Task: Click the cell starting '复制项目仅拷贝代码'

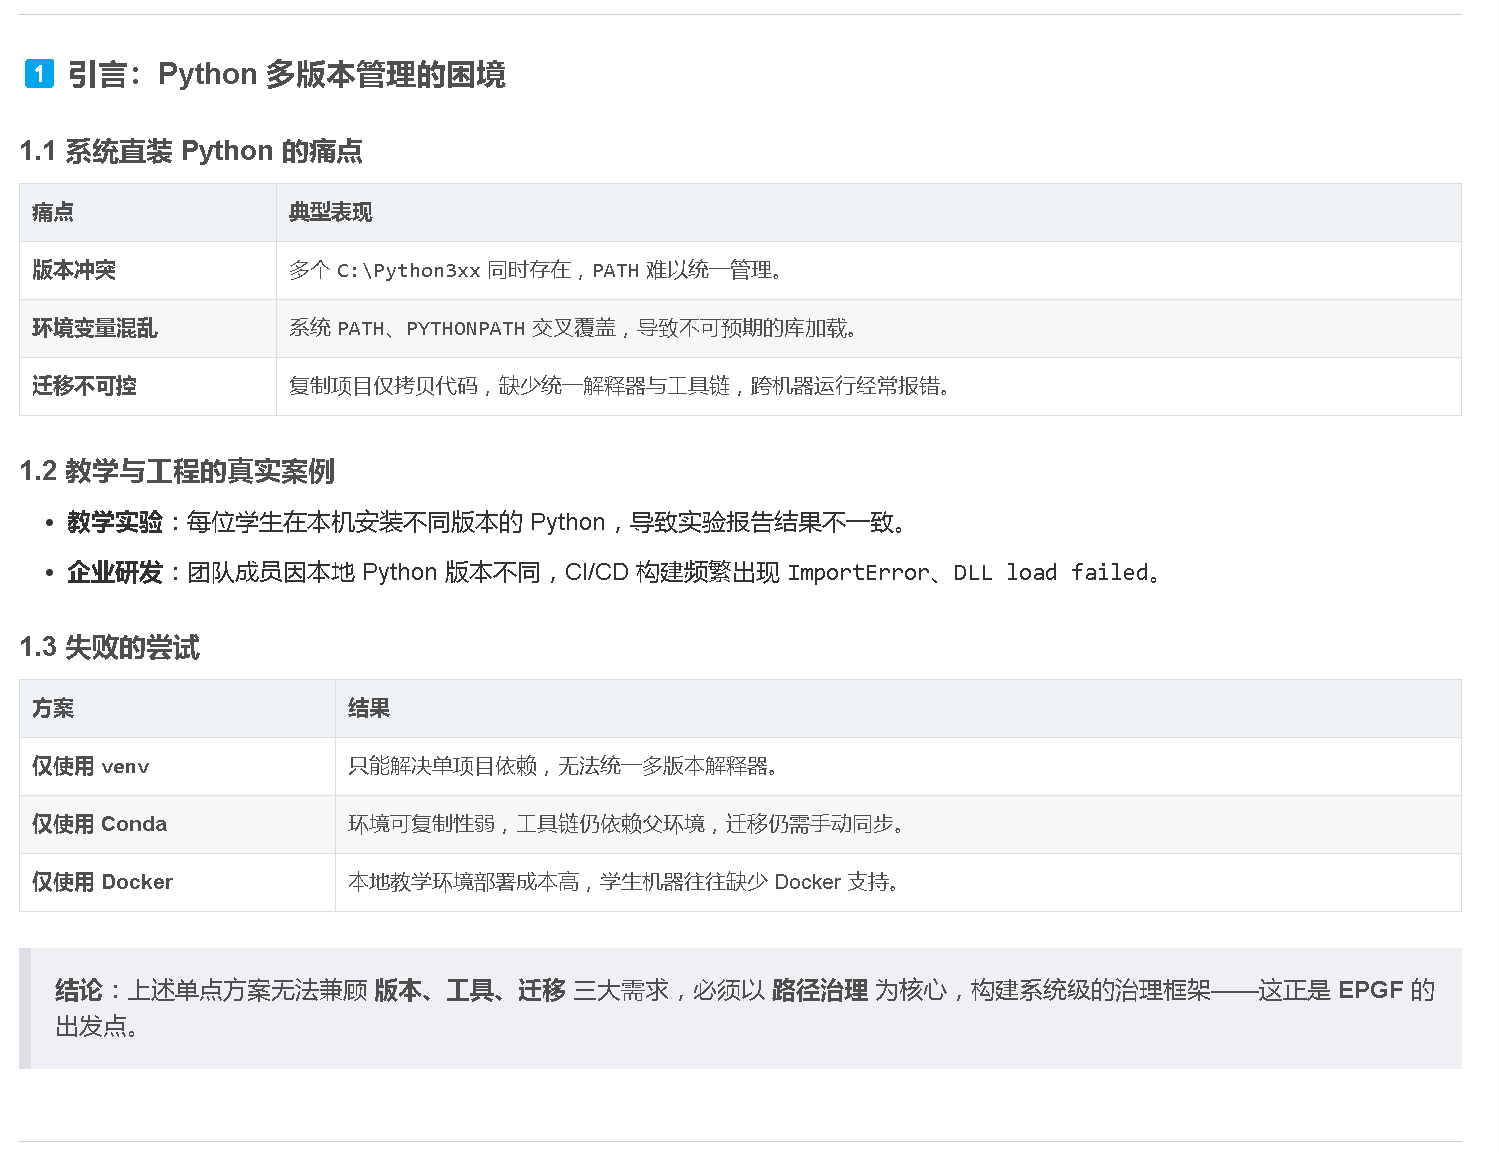Action: point(869,386)
